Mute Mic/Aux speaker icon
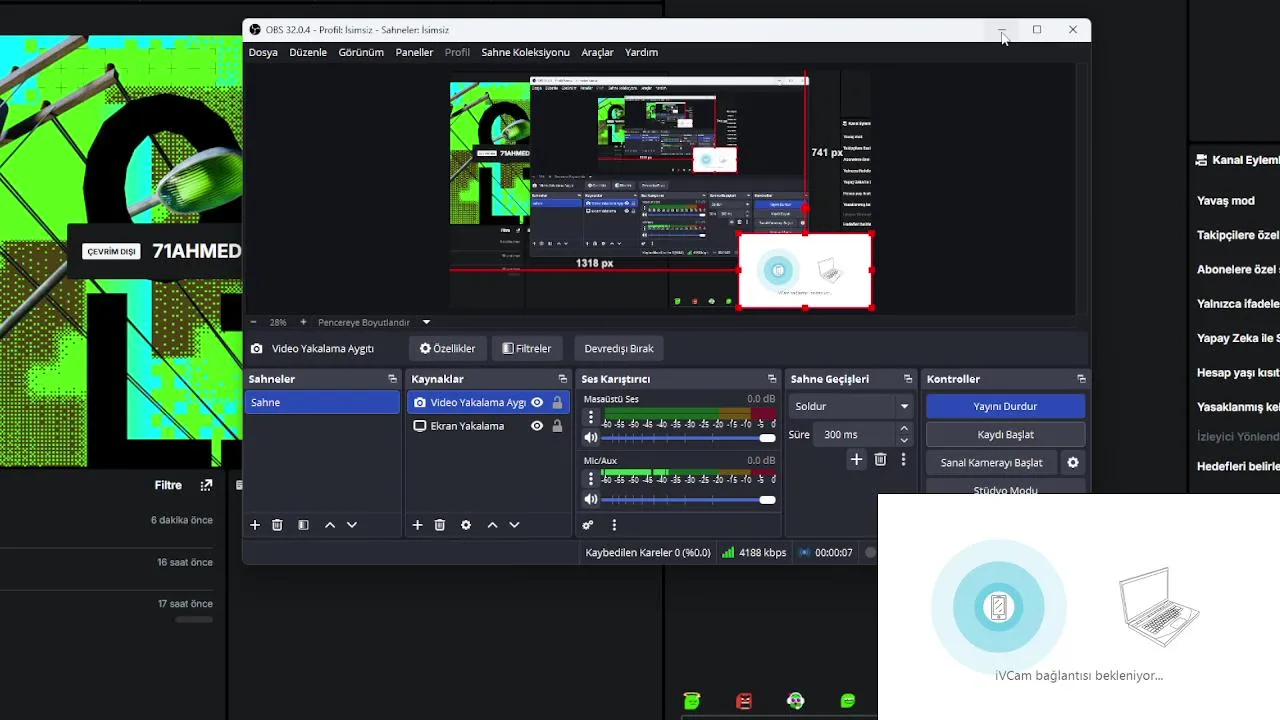 [590, 499]
